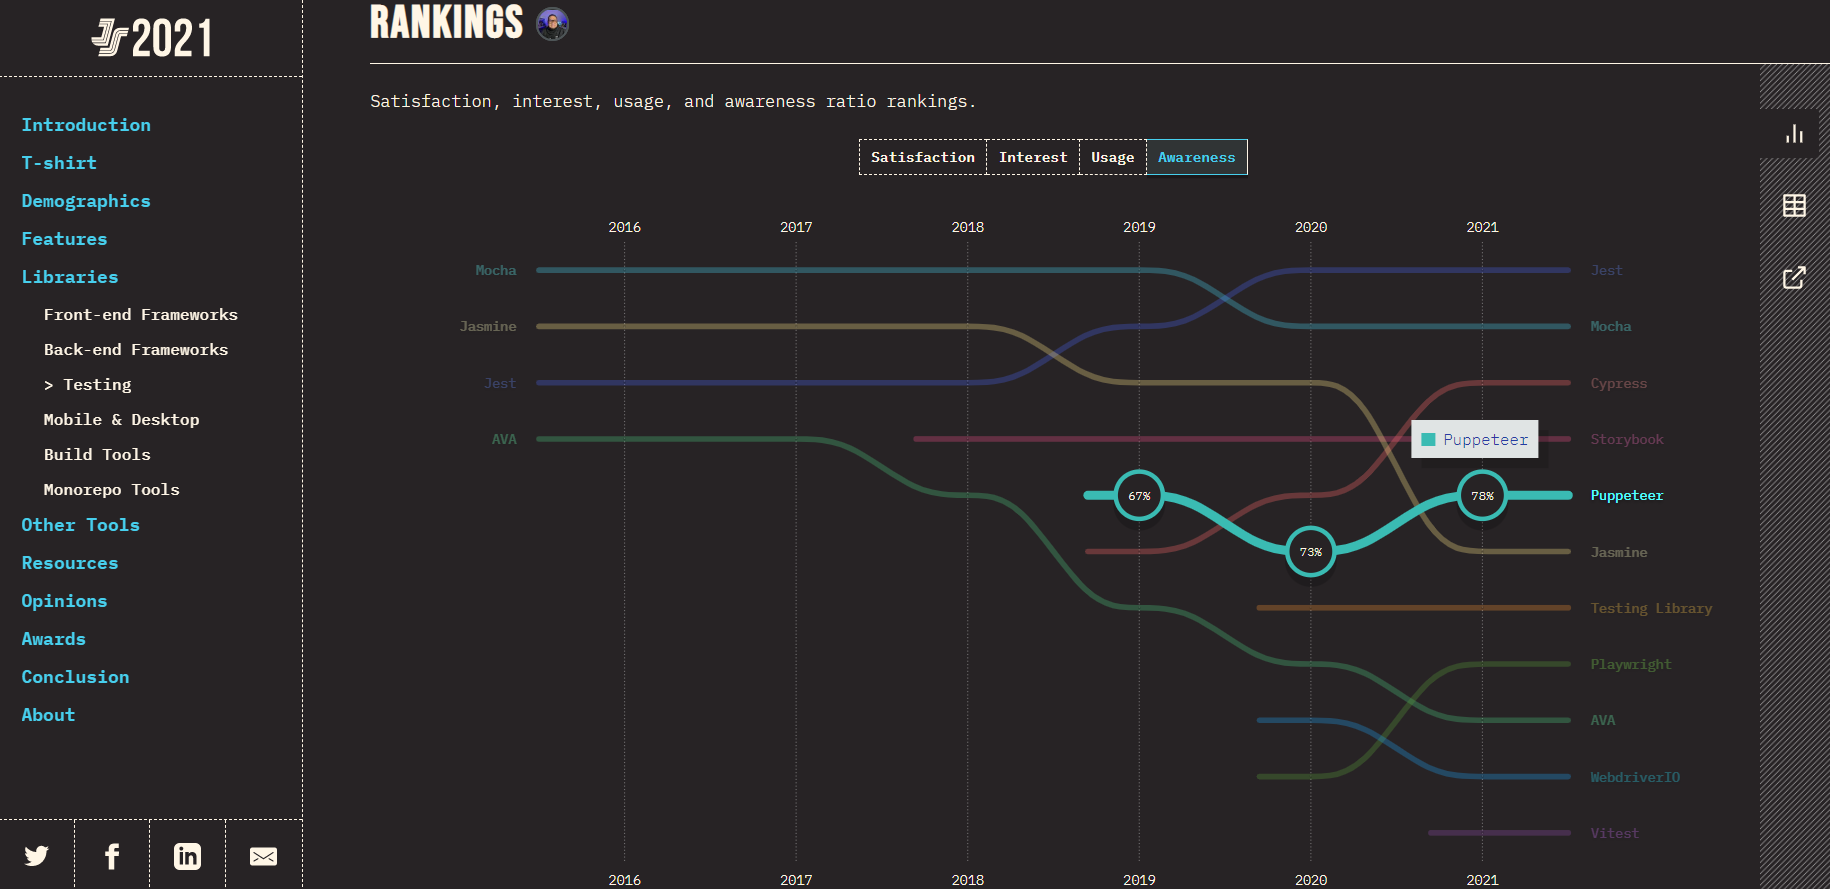The image size is (1830, 889).
Task: Click the Testing Library label
Action: click(x=1651, y=608)
